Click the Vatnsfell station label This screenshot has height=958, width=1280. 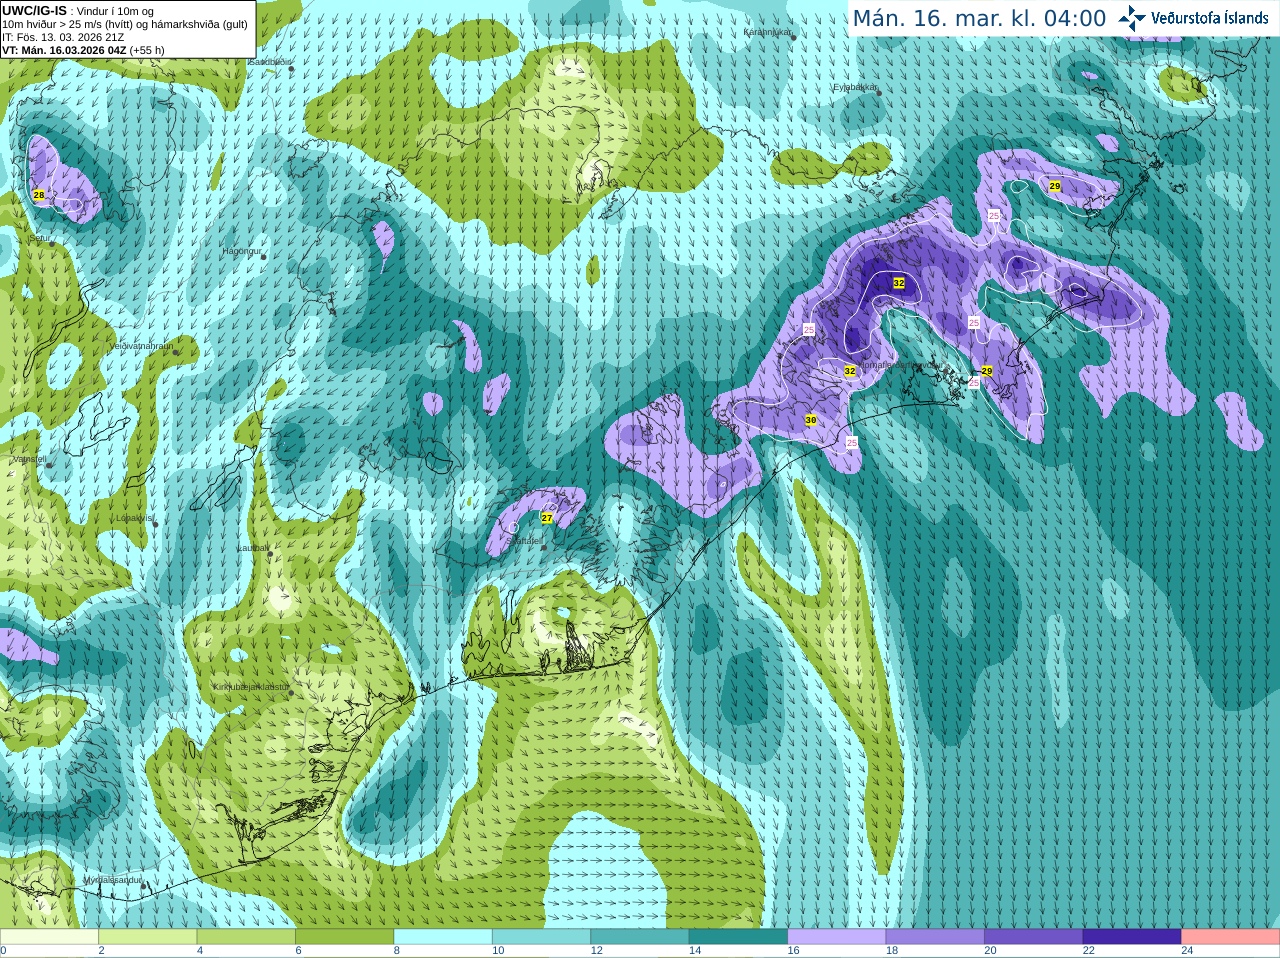coord(29,459)
